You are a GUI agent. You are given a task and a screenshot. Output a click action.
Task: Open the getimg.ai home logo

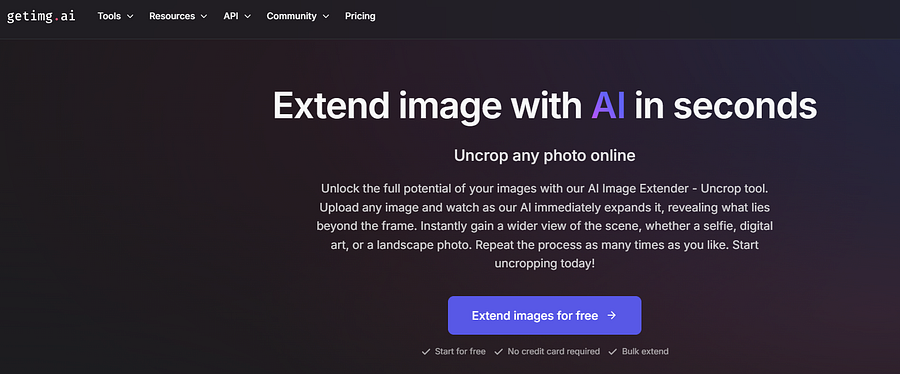(41, 16)
